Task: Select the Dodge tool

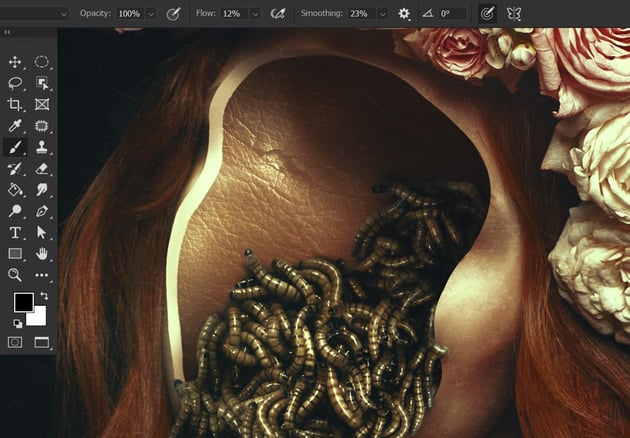Action: [15, 211]
